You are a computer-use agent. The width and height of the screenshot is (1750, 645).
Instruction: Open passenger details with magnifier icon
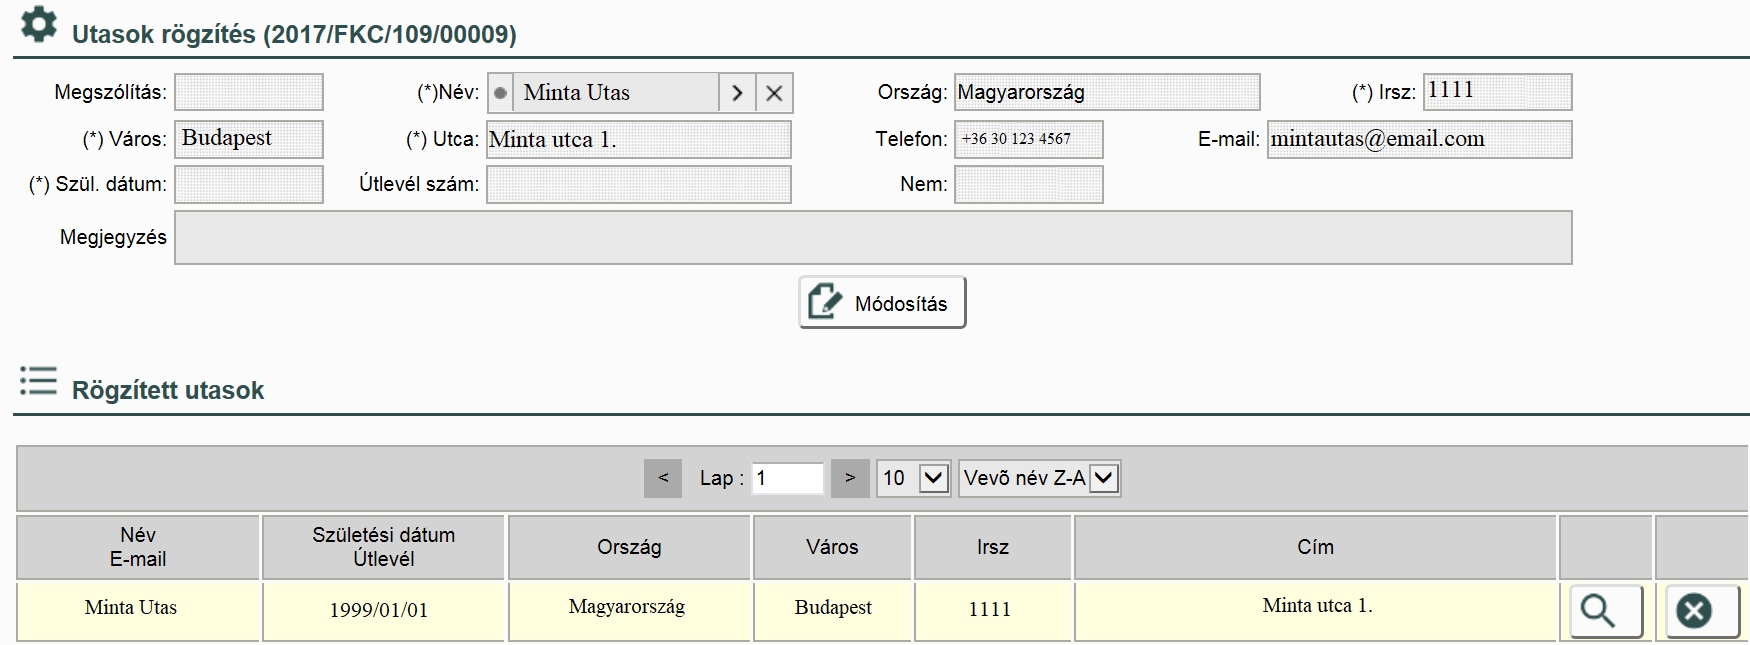click(x=1606, y=610)
